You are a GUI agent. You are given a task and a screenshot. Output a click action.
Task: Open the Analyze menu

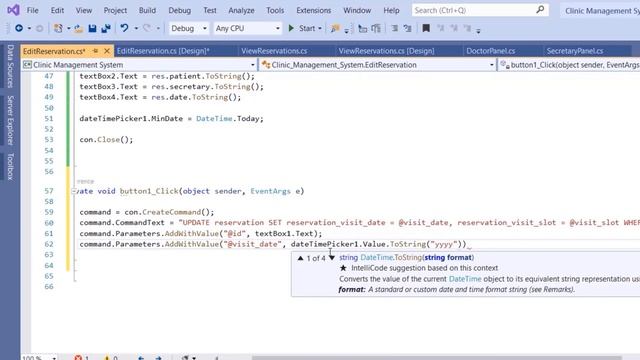pos(241,10)
